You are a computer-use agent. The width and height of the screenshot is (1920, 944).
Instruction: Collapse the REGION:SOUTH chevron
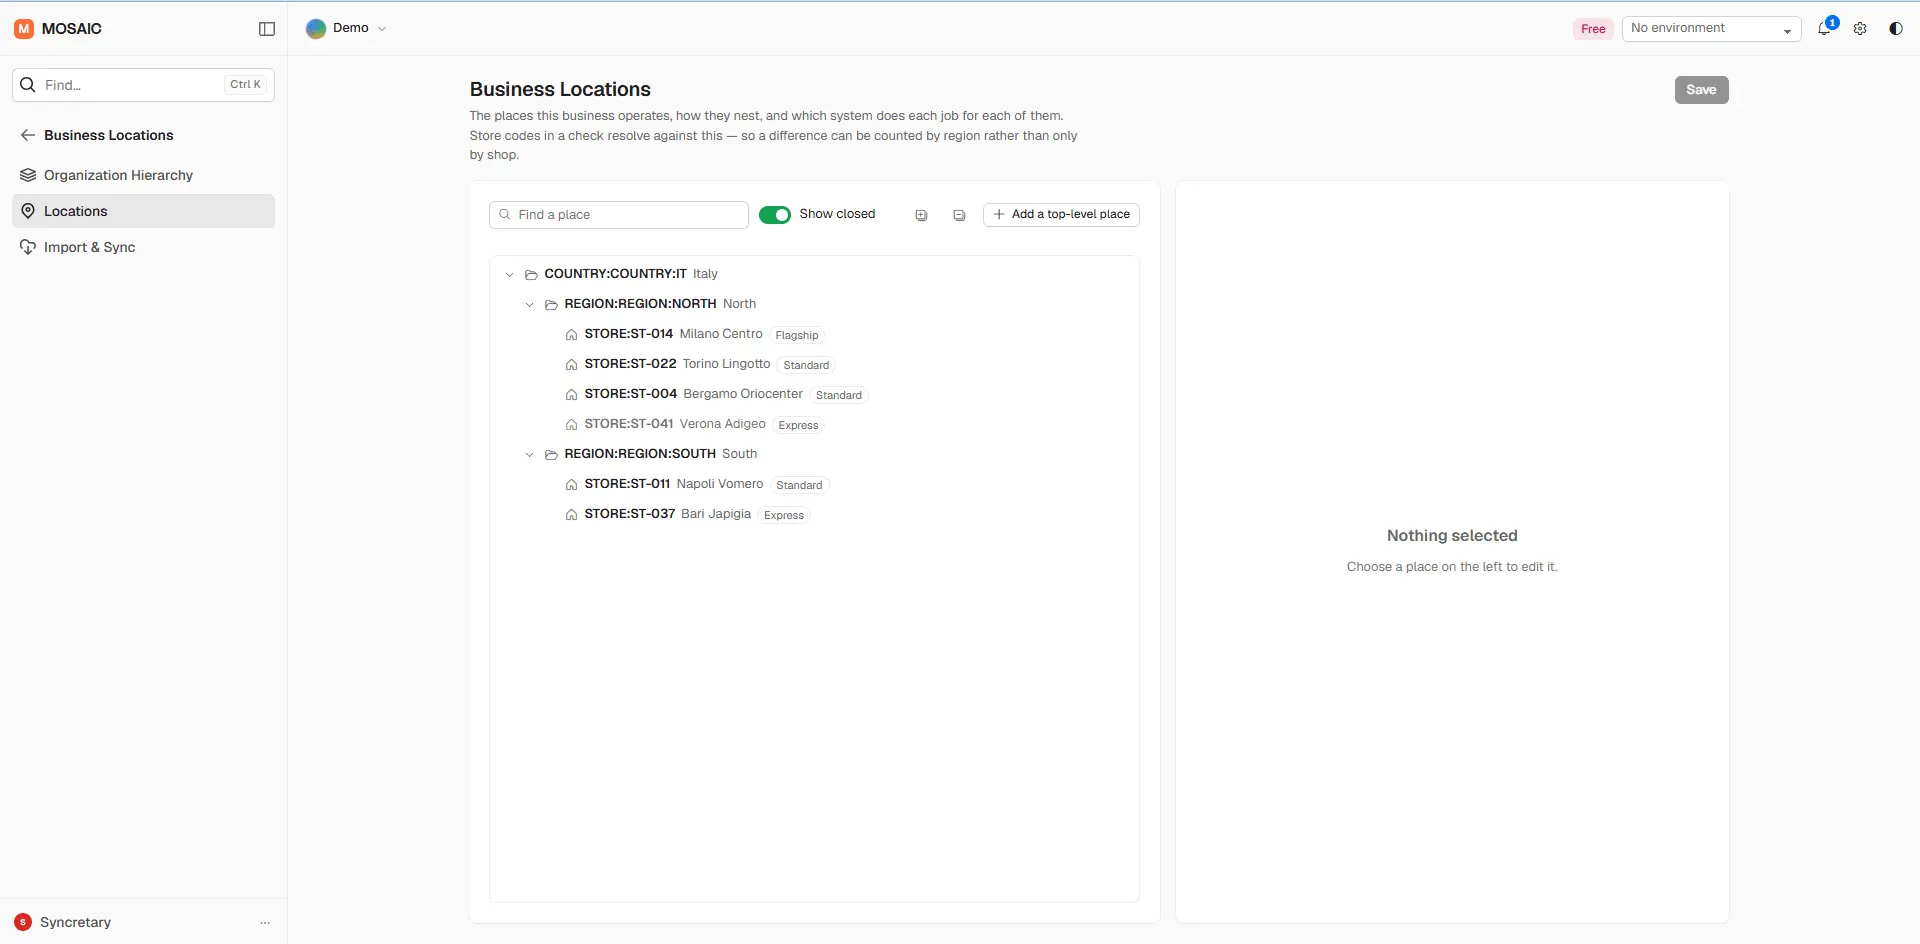(530, 454)
